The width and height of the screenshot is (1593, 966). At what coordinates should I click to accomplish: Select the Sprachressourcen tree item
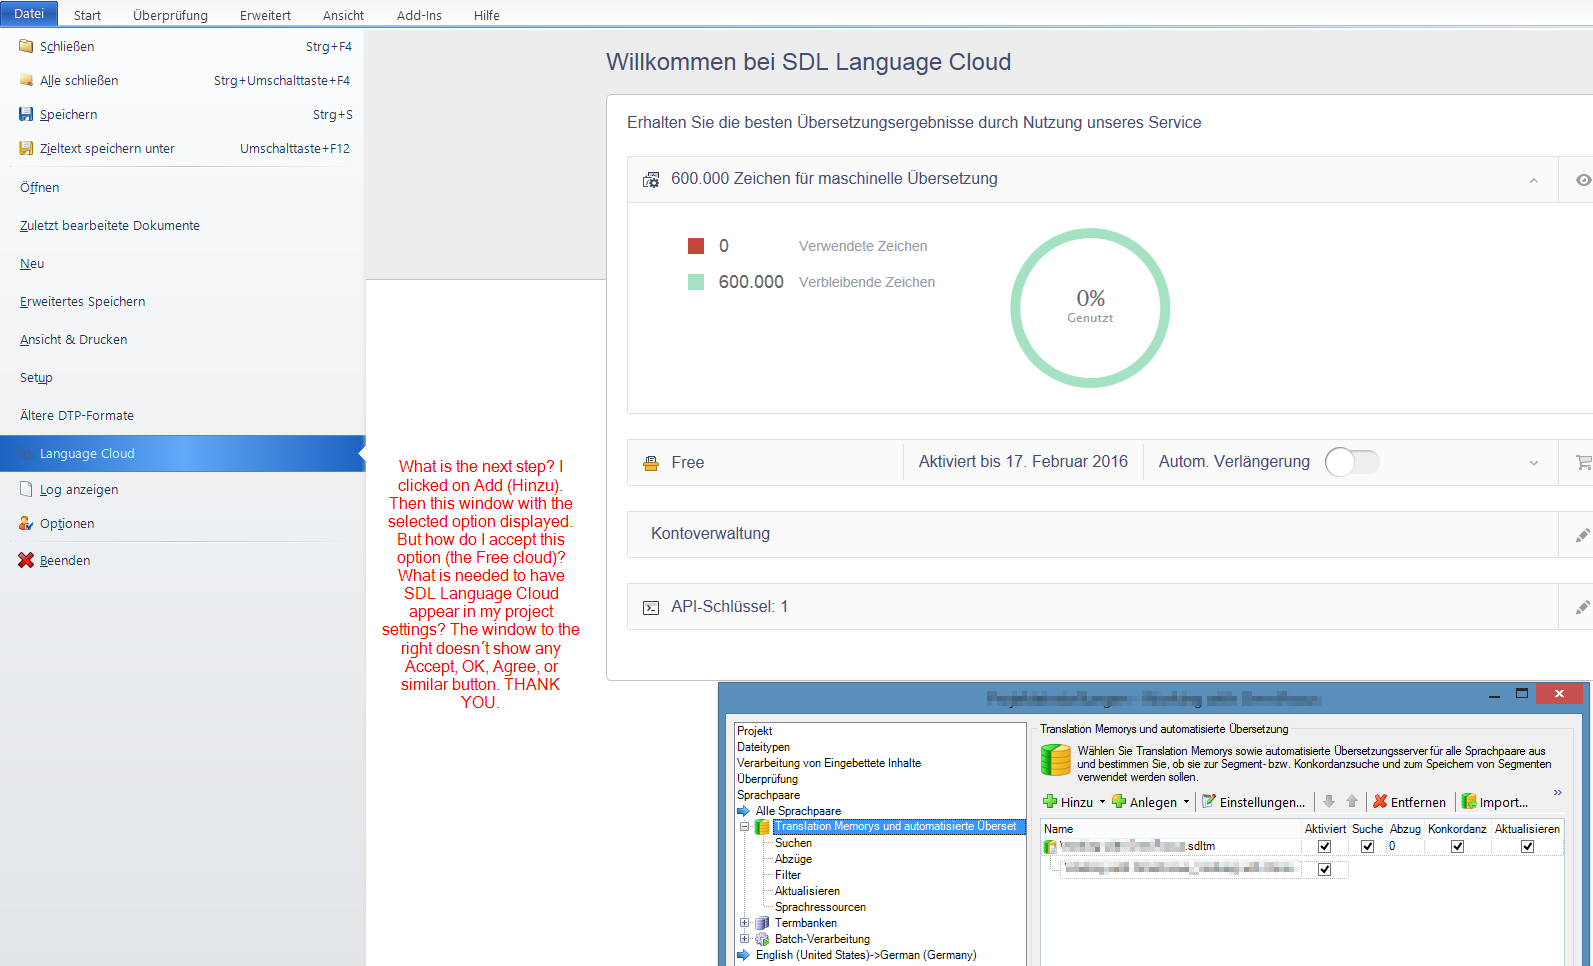click(820, 907)
